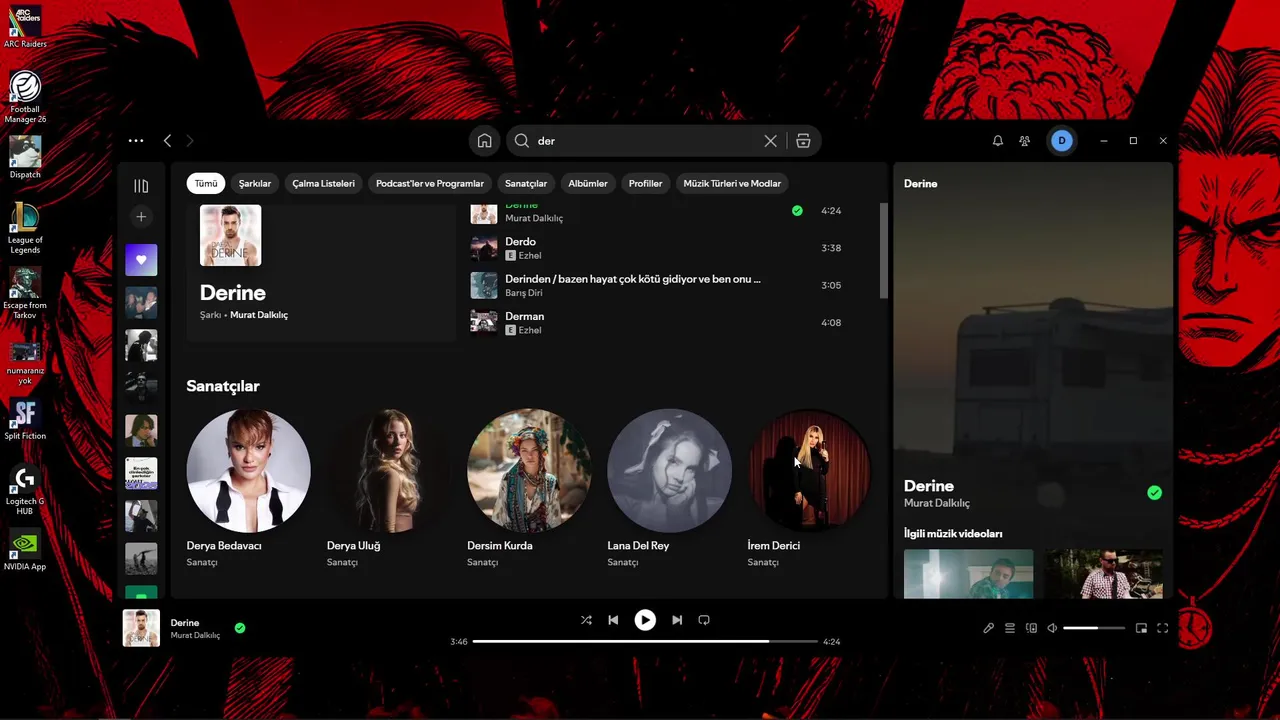1280x720 pixels.
Task: Open Logitech G HUB desktop shortcut
Action: pos(25,489)
